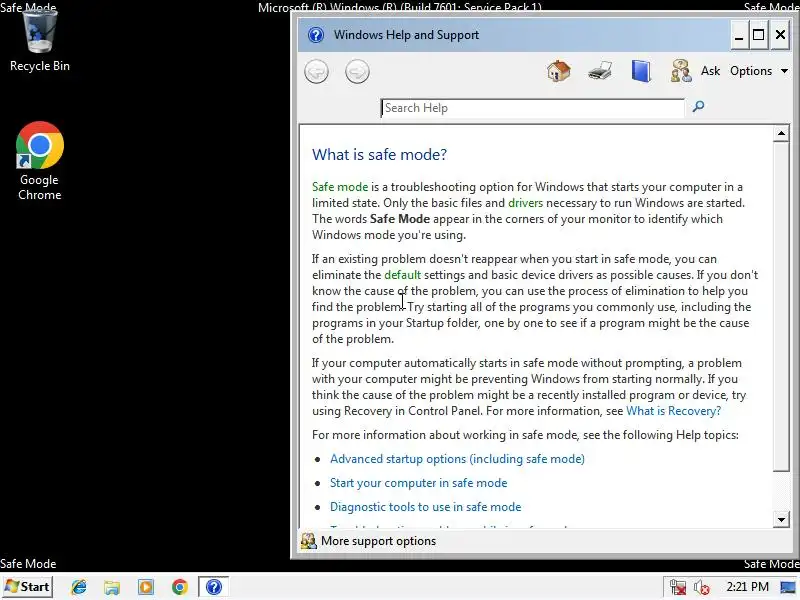Image resolution: width=800 pixels, height=600 pixels.
Task: Open the 'What is Recovery?' link
Action: [x=673, y=411]
